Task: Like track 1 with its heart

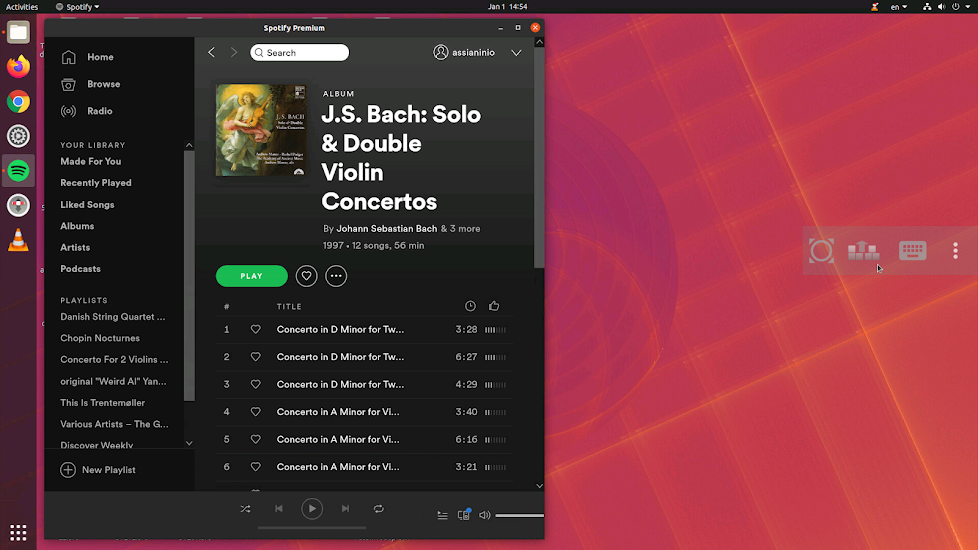Action: (x=255, y=329)
